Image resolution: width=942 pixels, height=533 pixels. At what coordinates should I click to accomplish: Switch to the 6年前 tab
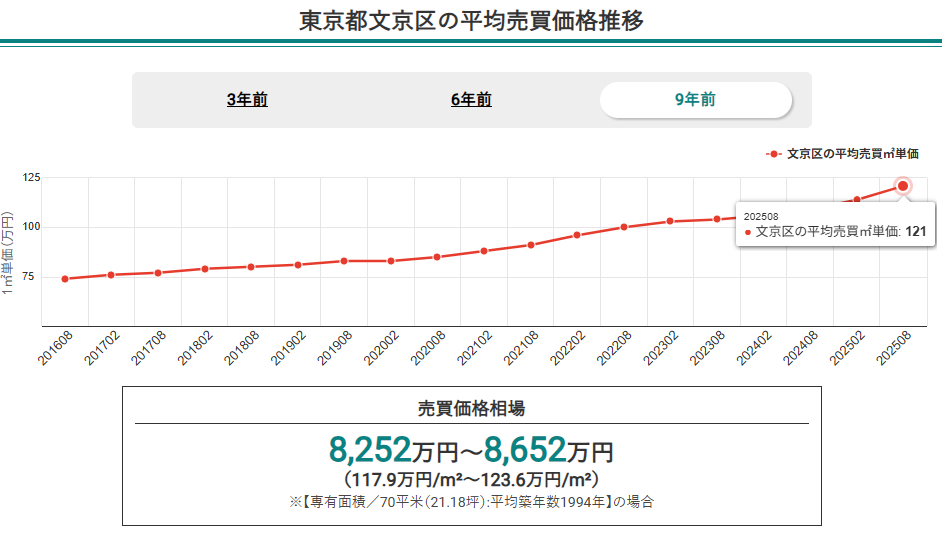(x=471, y=100)
